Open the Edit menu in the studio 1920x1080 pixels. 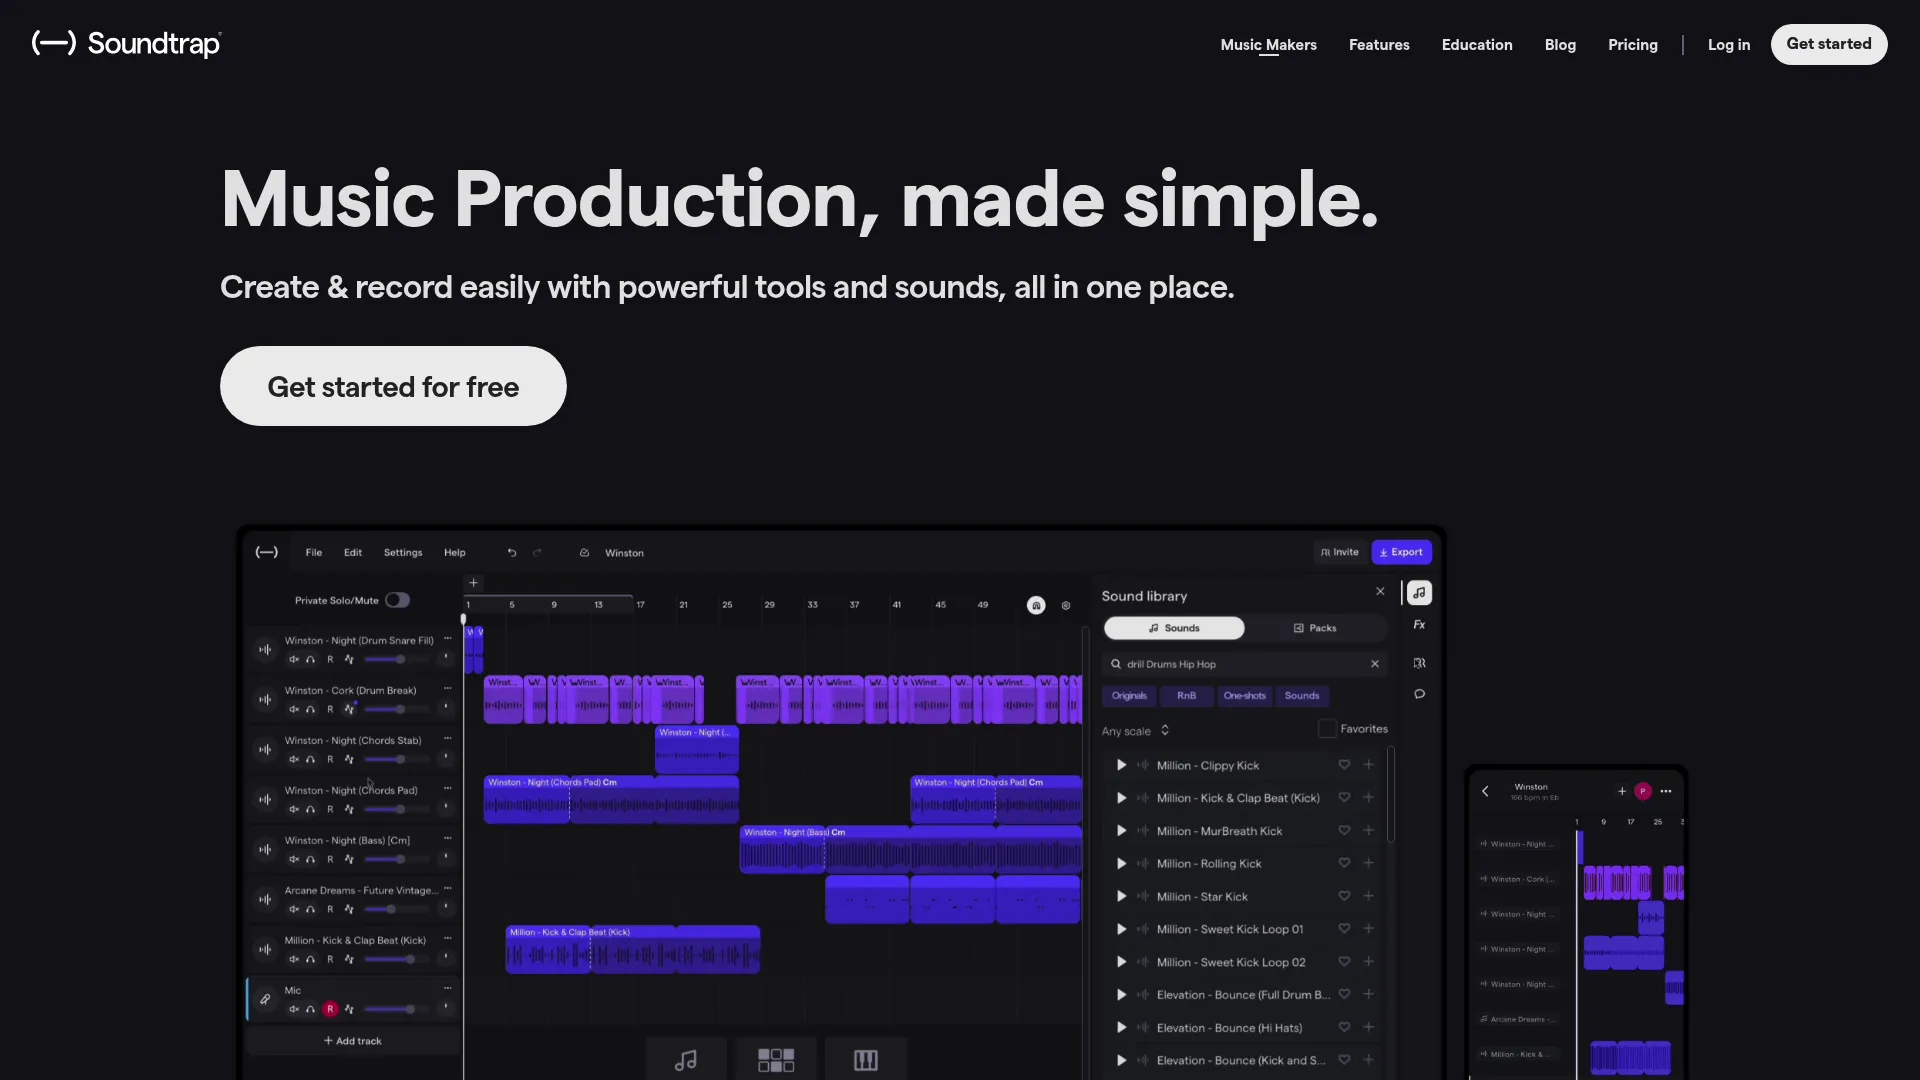pyautogui.click(x=353, y=552)
